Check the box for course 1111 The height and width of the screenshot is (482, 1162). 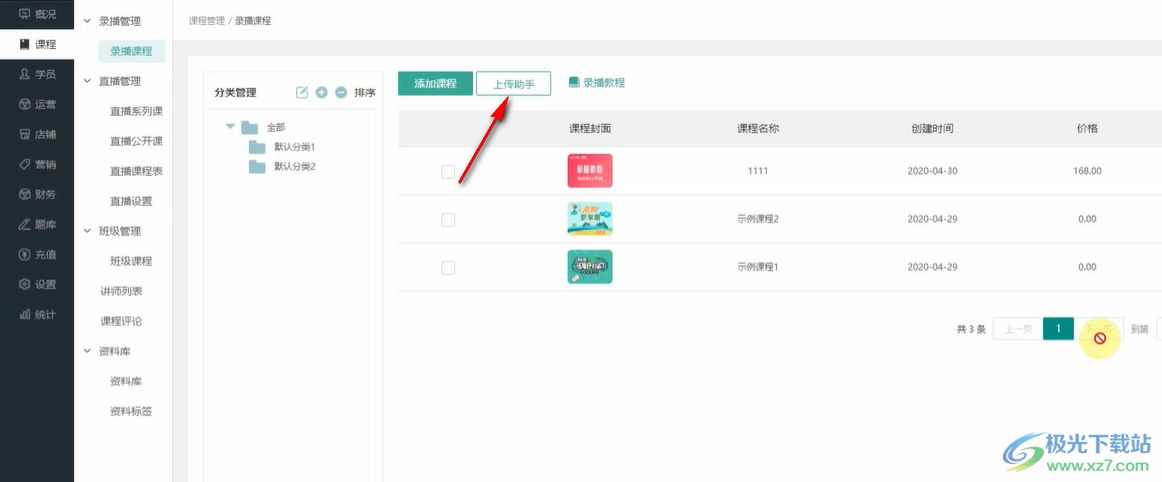(x=448, y=172)
